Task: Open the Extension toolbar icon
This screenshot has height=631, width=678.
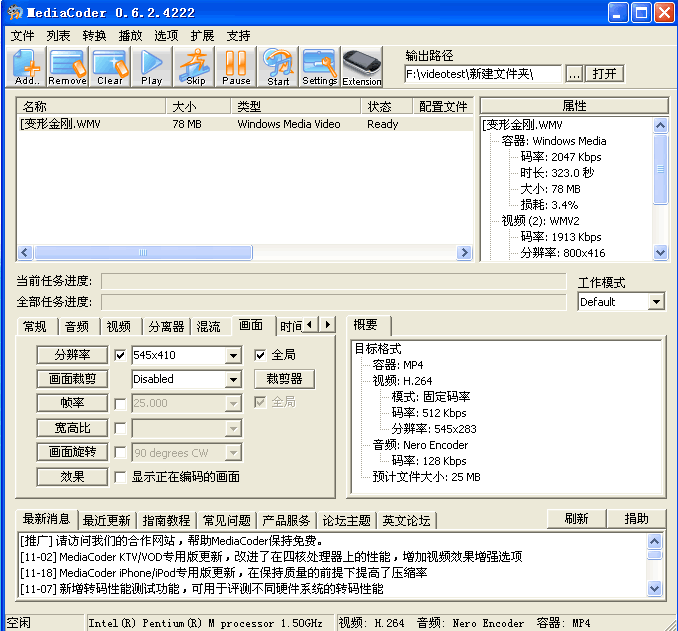Action: (x=362, y=67)
